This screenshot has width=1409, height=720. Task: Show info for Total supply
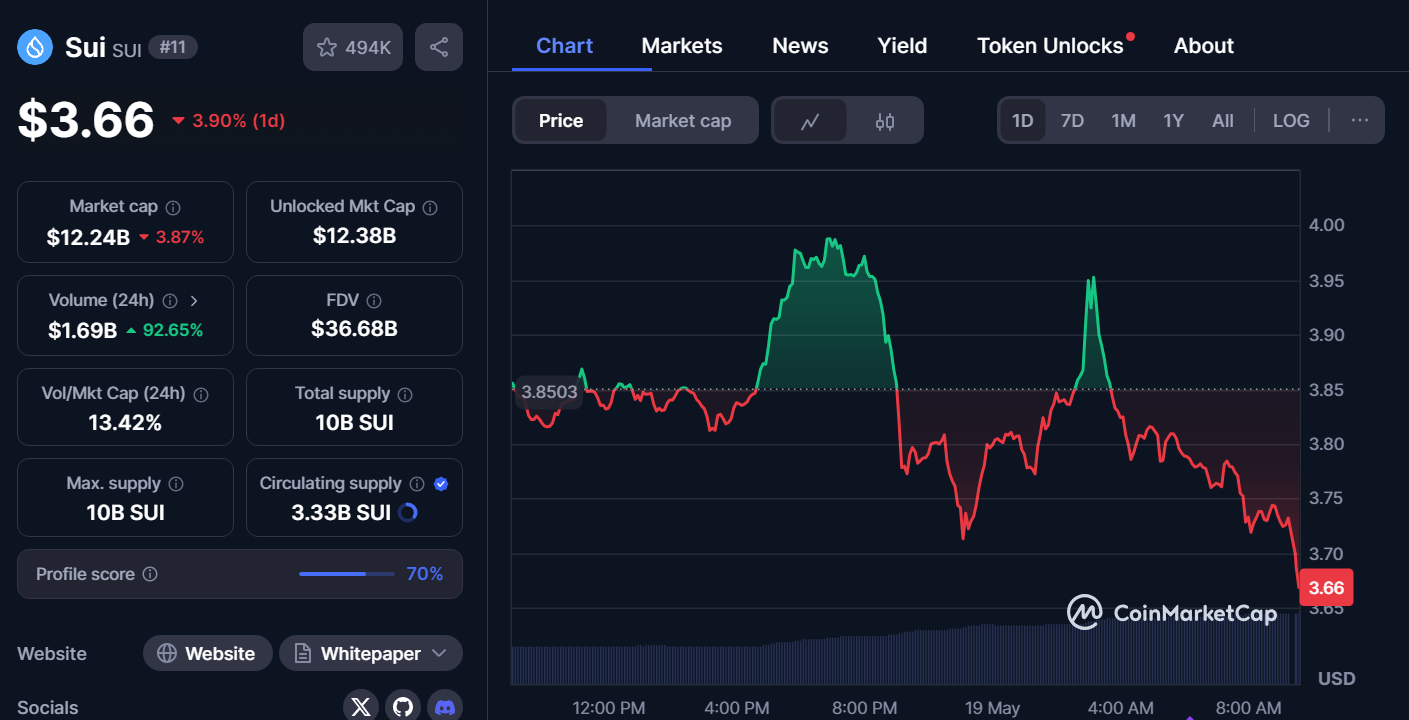coord(406,395)
